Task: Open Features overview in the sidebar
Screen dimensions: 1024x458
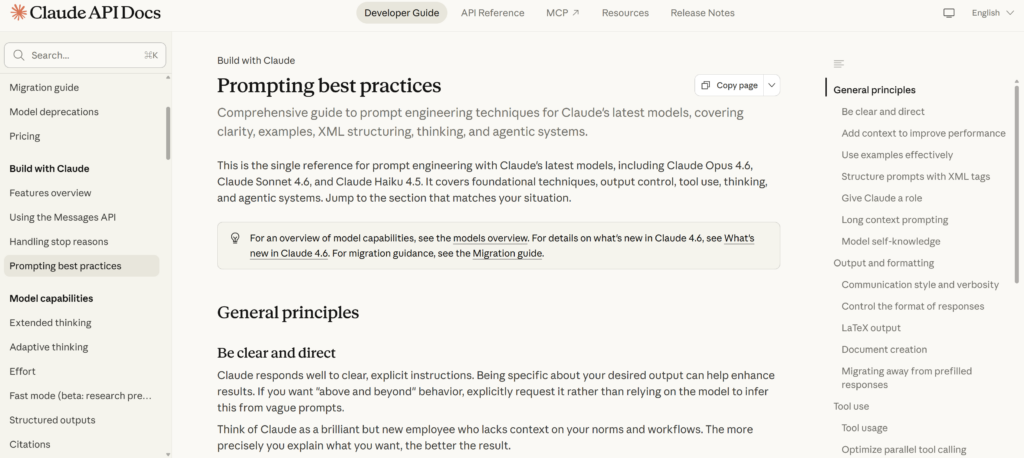Action: [x=50, y=193]
